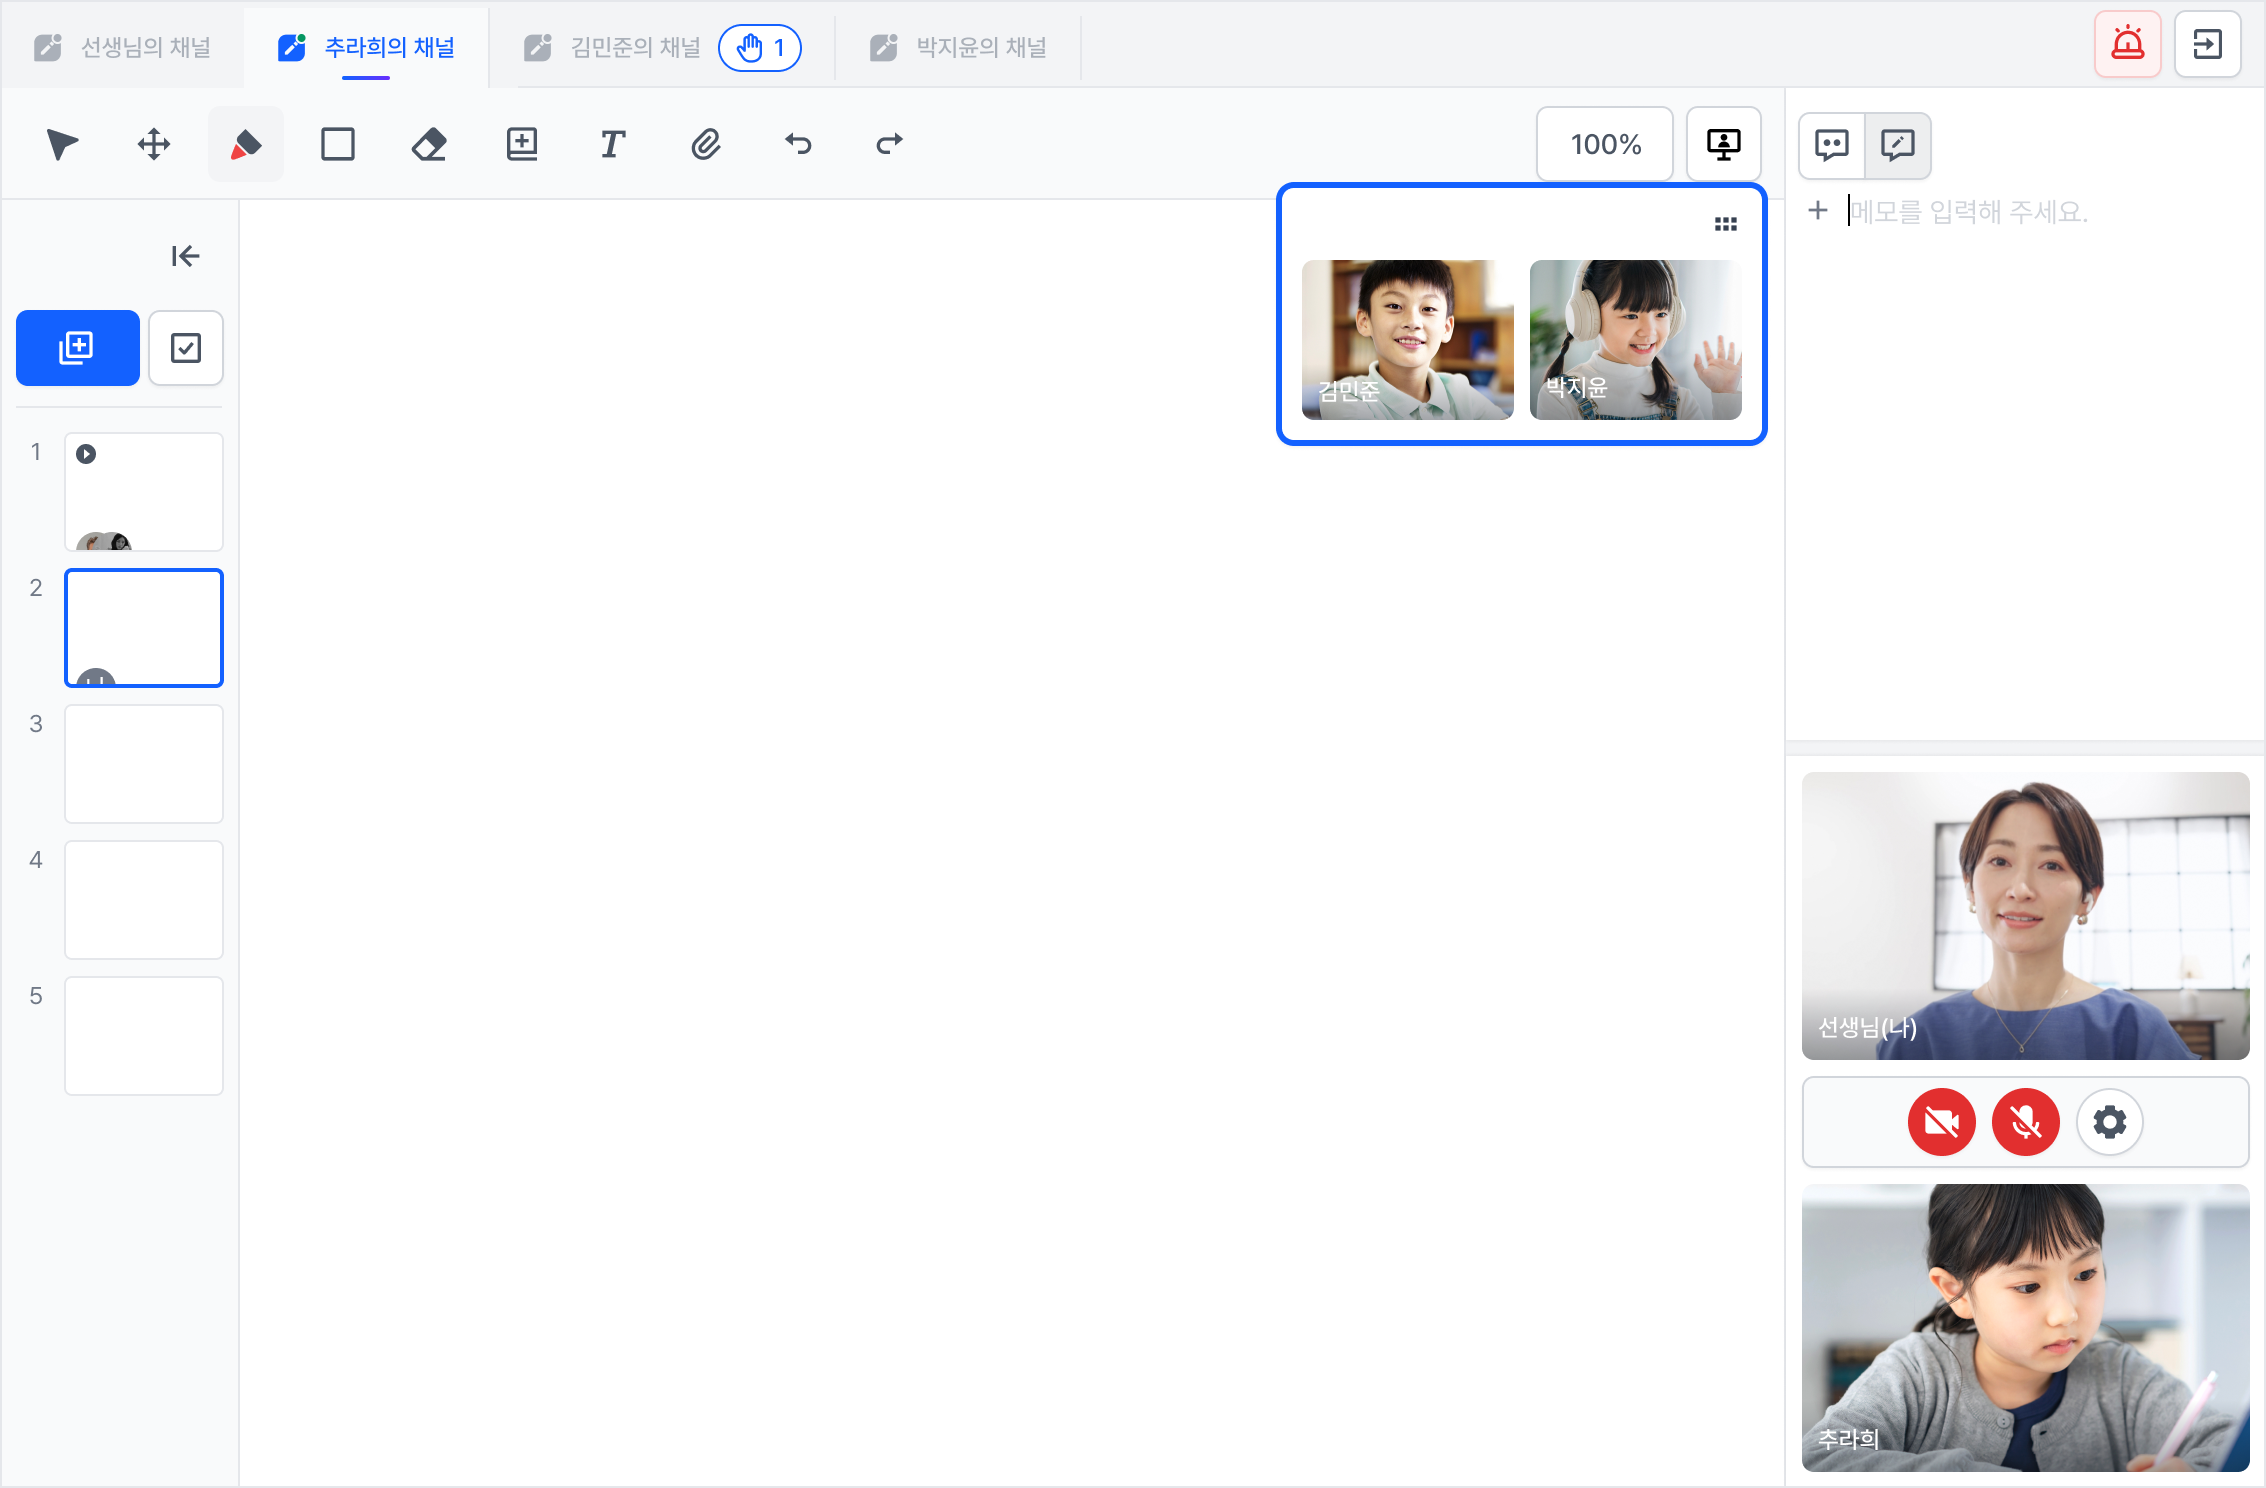Screen dimensions: 2266x1488
Task: Click the grid dots icon in video panel
Action: point(1725,224)
